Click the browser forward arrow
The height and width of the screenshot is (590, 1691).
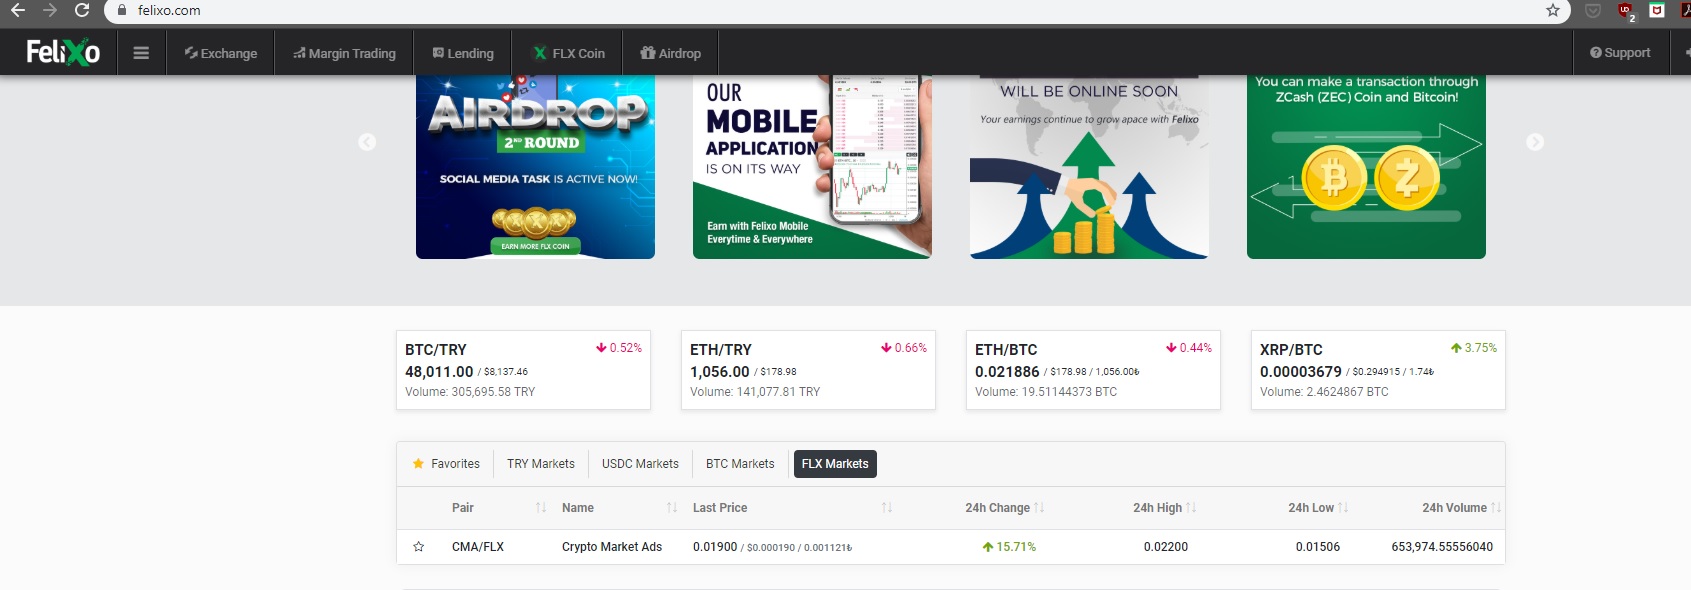click(50, 10)
